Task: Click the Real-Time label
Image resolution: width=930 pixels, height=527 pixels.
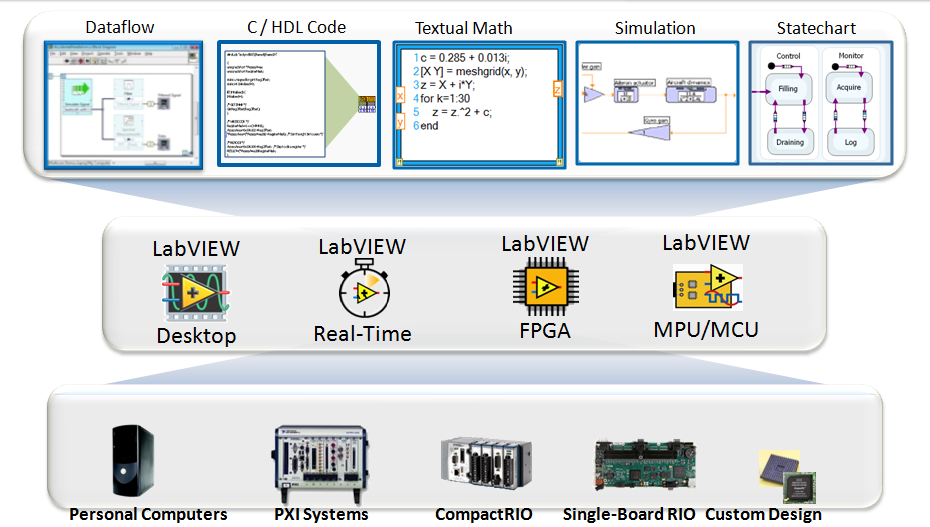Action: [x=362, y=334]
